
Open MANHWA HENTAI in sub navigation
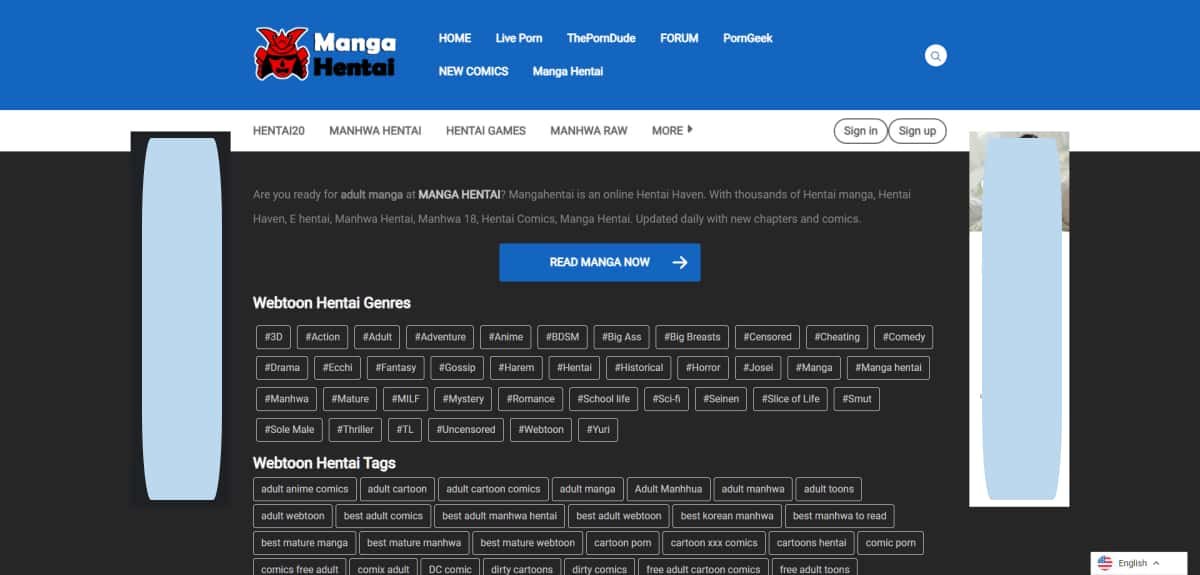[x=375, y=130]
